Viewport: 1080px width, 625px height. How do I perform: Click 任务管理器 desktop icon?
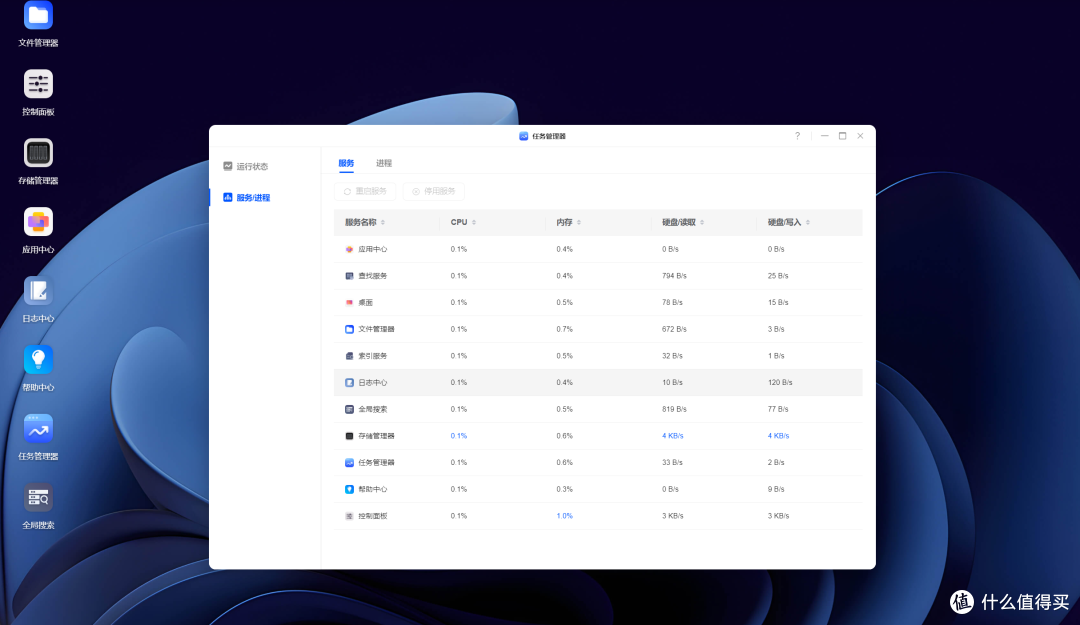pos(38,429)
